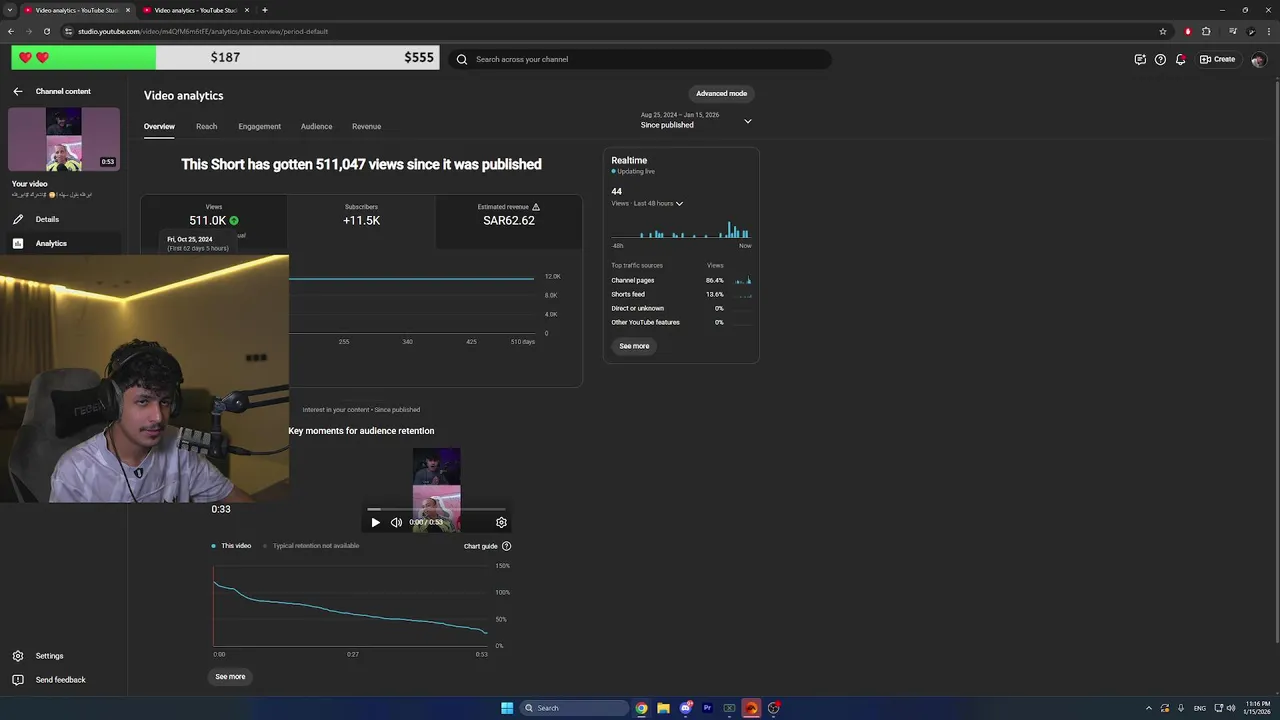Image resolution: width=1280 pixels, height=720 pixels.
Task: Open File Explorer from the taskbar
Action: click(x=663, y=708)
